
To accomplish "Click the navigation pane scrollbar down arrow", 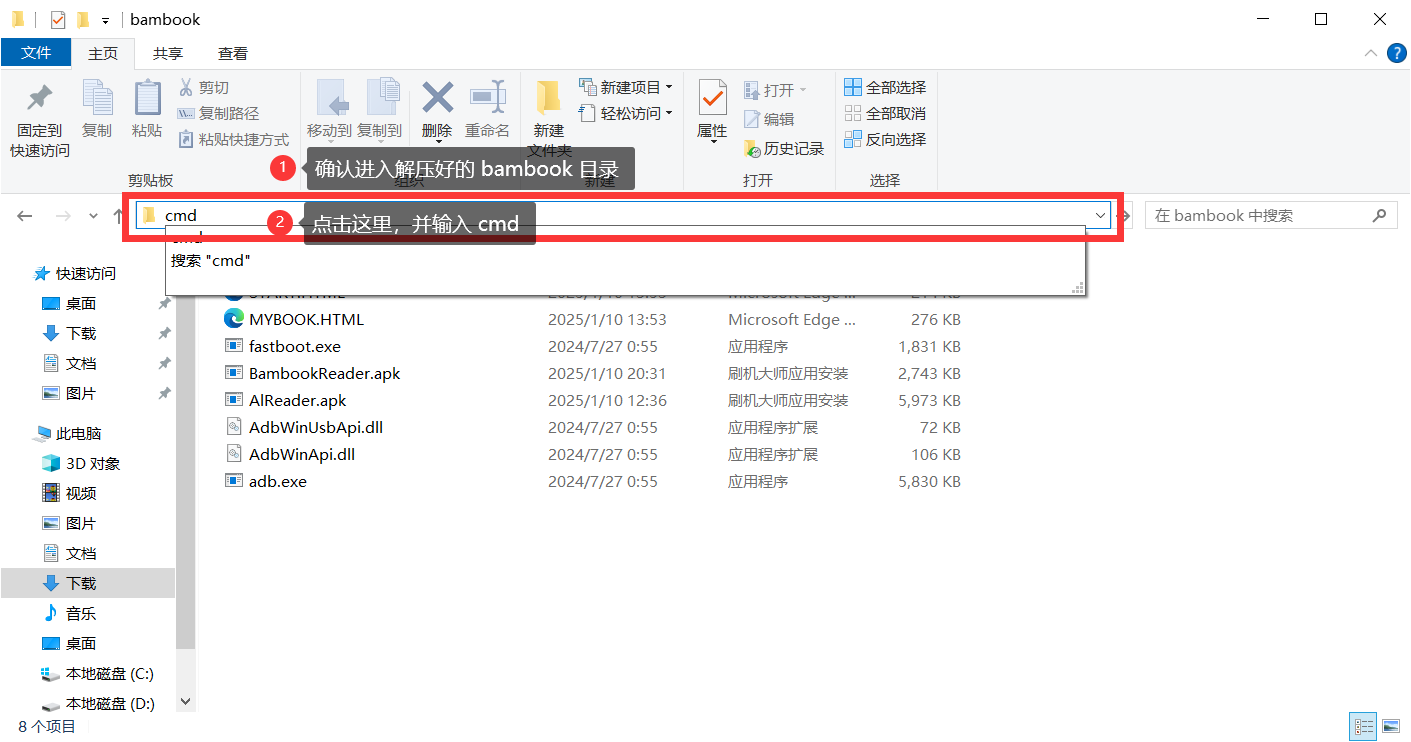I will click(185, 703).
